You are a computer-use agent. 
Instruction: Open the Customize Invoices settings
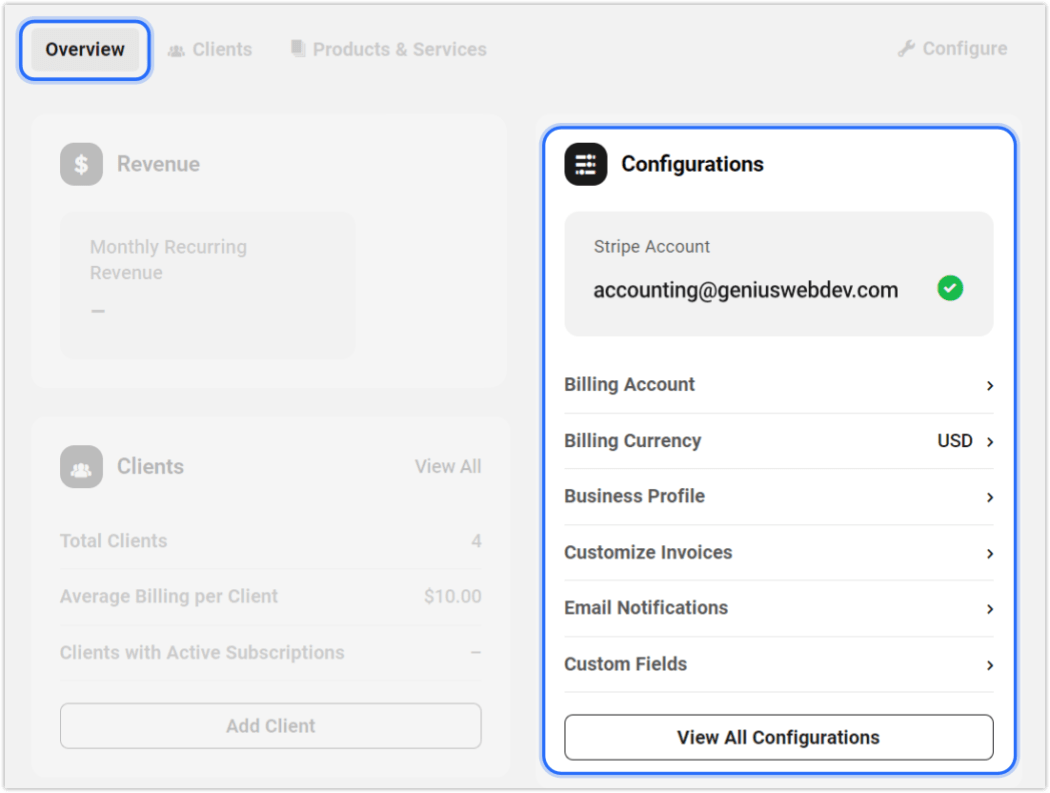click(778, 553)
